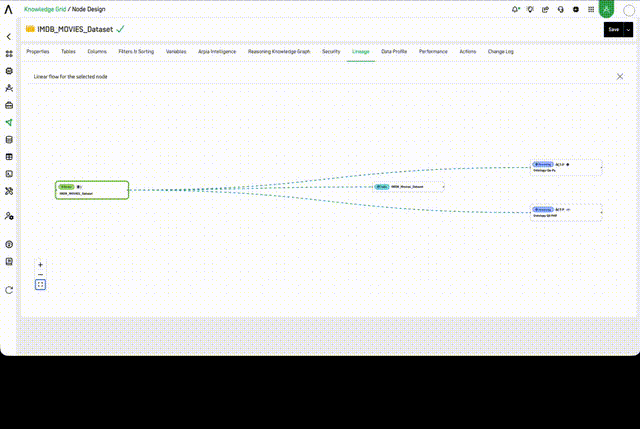
Task: Open the four-squares dashboard sidebar icon
Action: coord(9,53)
